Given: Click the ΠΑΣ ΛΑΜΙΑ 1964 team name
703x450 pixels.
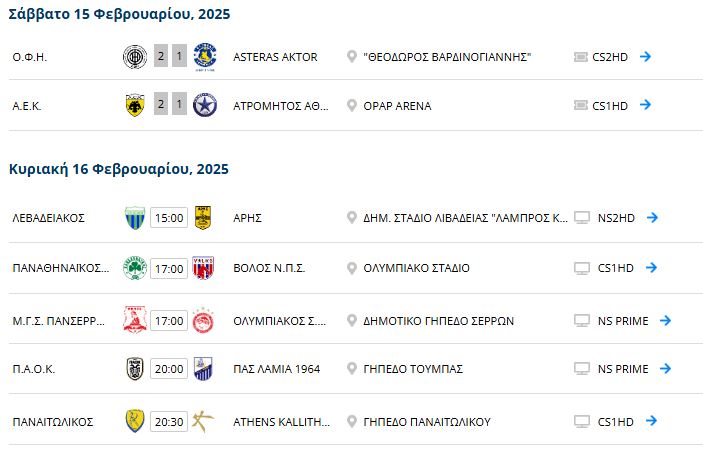Looking at the screenshot, I should [x=277, y=369].
